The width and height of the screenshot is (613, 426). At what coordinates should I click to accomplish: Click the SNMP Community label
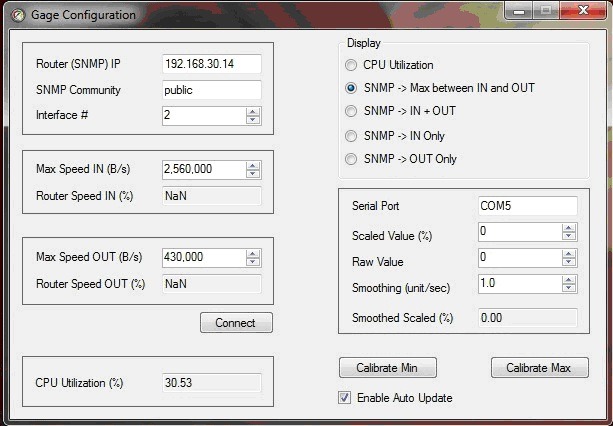click(x=78, y=90)
